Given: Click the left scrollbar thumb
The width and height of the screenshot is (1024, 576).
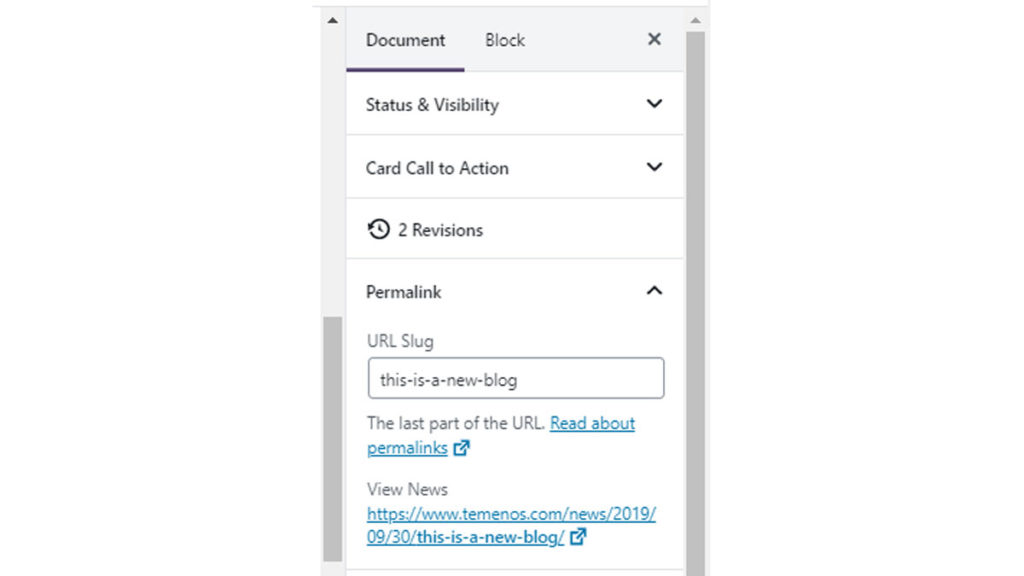Looking at the screenshot, I should pos(332,440).
